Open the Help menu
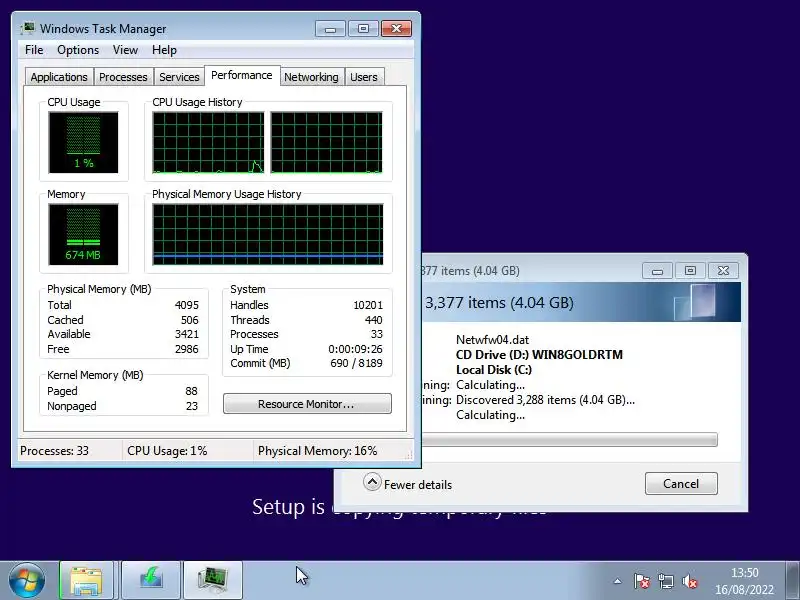800x600 pixels. point(164,50)
